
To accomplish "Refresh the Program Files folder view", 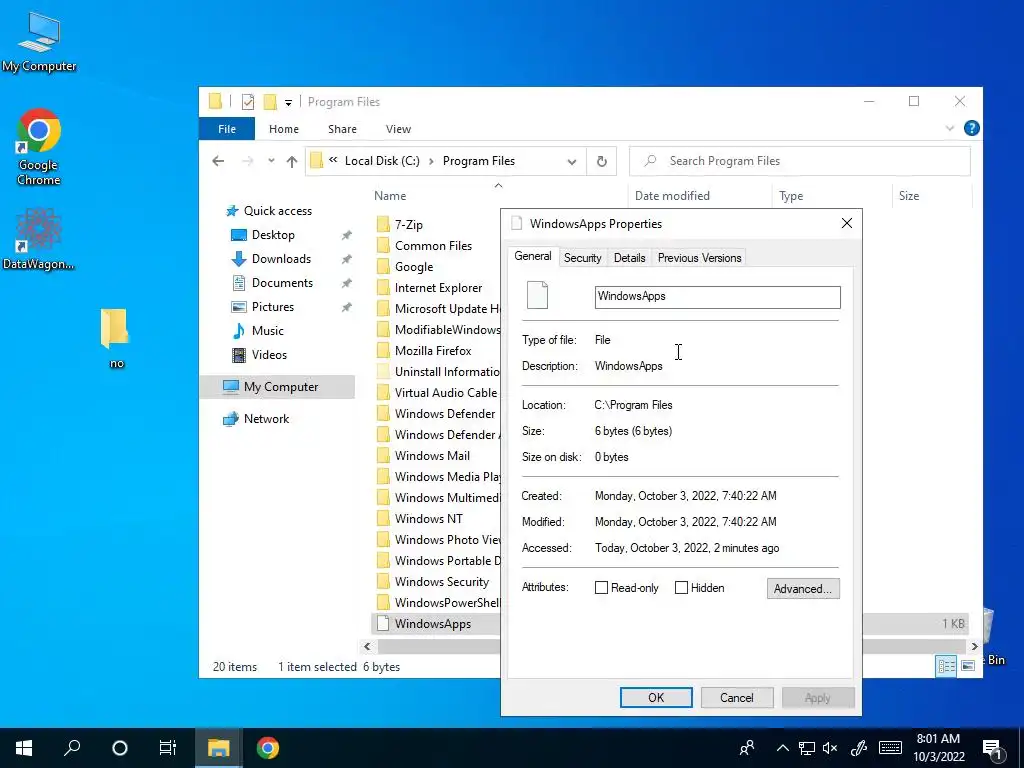I will tap(601, 161).
